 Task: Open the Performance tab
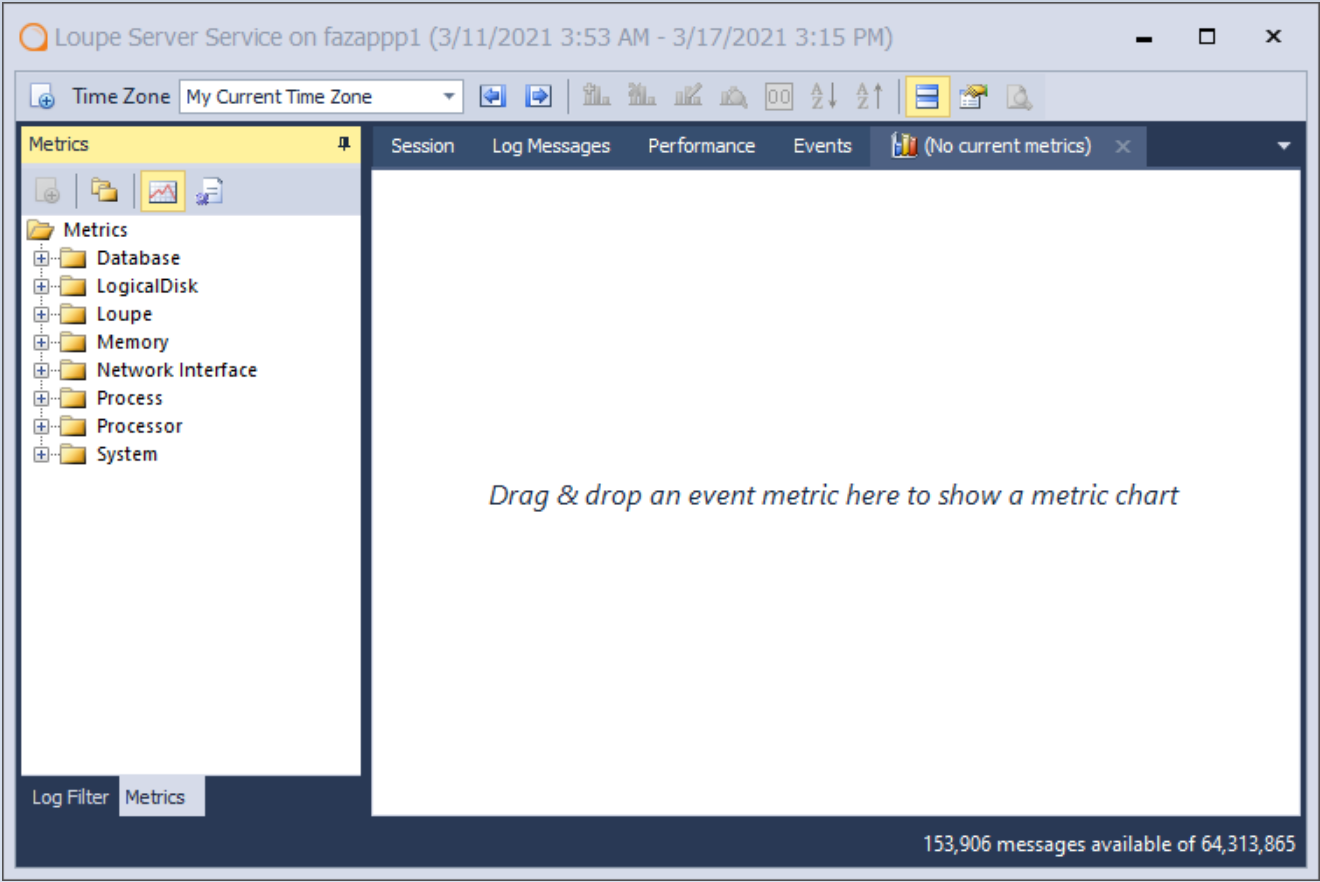(701, 146)
